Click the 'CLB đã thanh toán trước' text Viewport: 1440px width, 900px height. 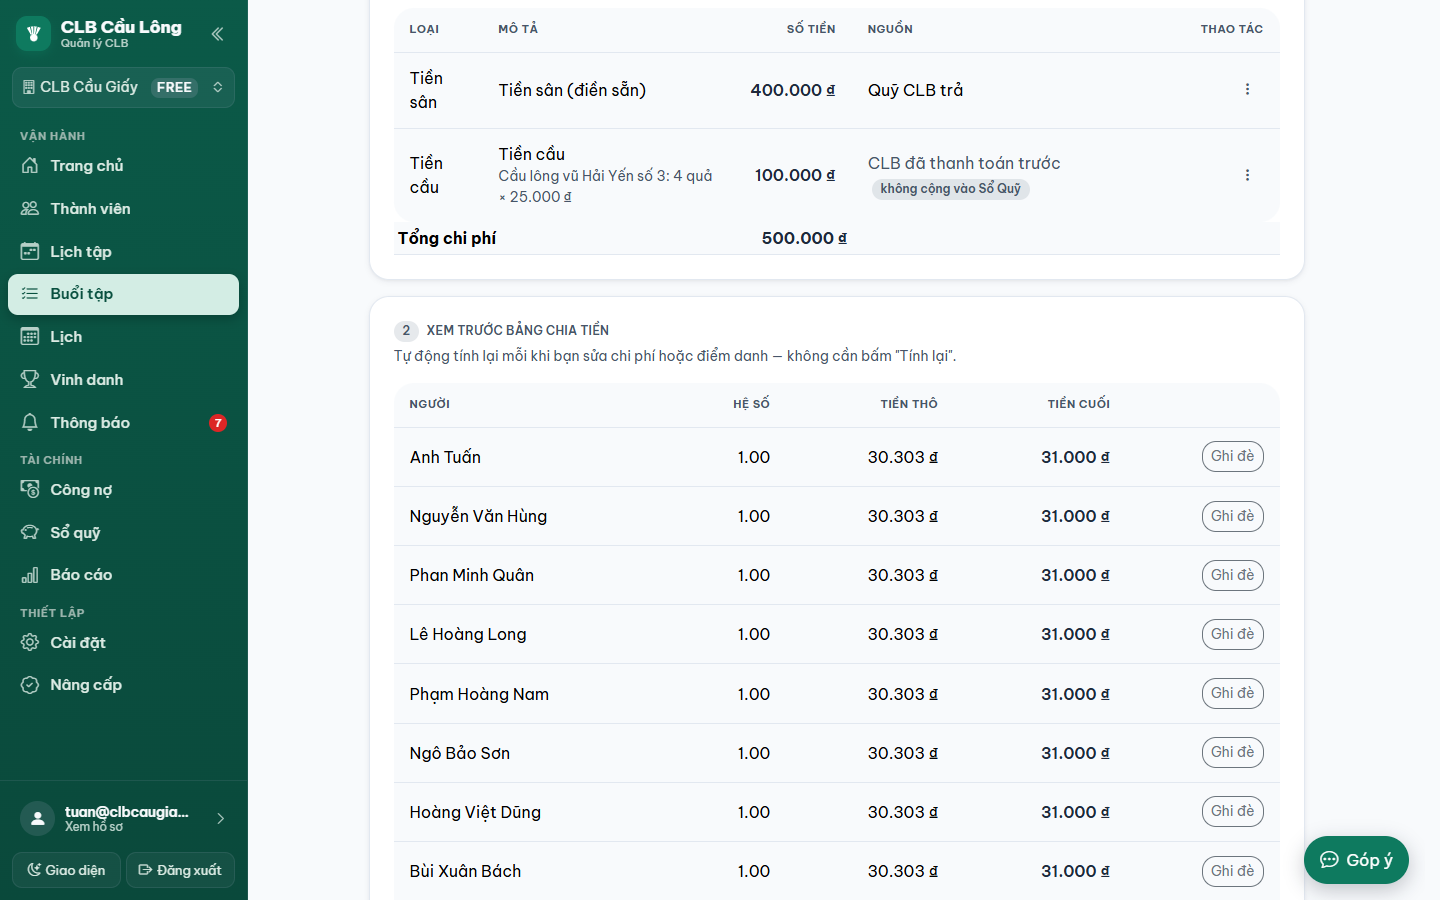click(964, 163)
